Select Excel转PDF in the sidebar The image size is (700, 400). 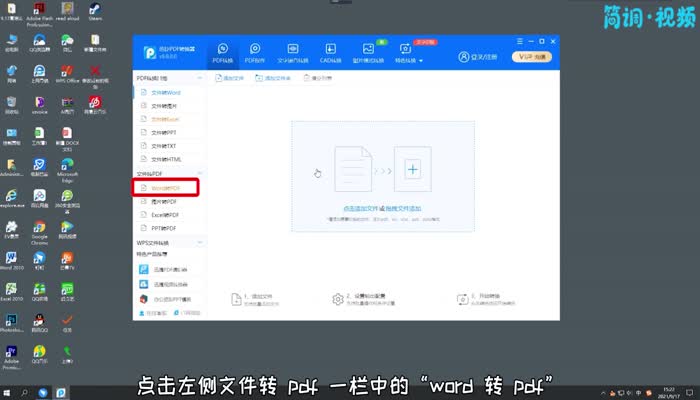(165, 214)
